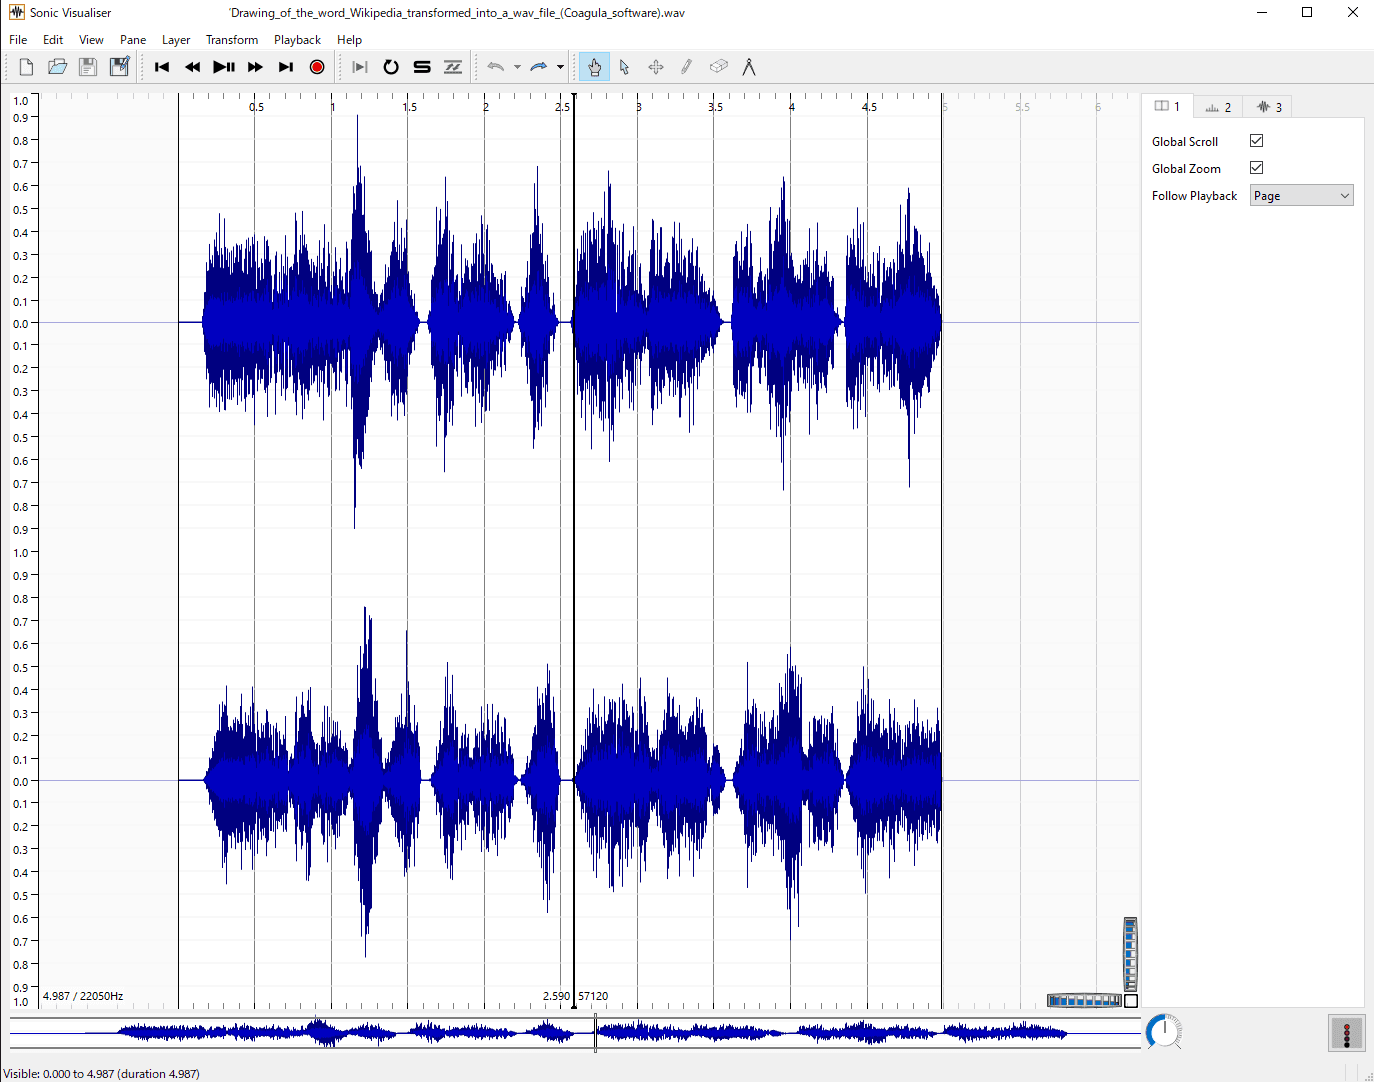
Task: Create a new session with the blank page icon
Action: pyautogui.click(x=27, y=67)
